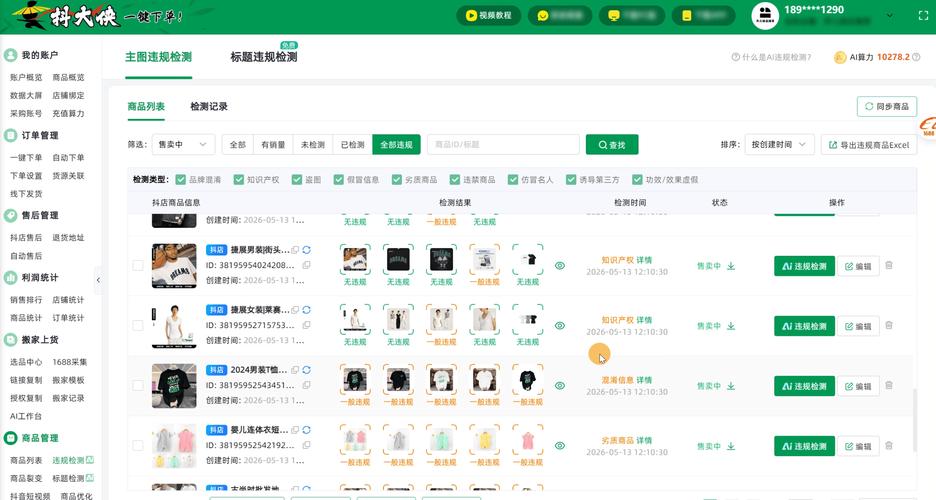Open the 按创建时间 sort dropdown
This screenshot has width=936, height=500.
pos(779,144)
